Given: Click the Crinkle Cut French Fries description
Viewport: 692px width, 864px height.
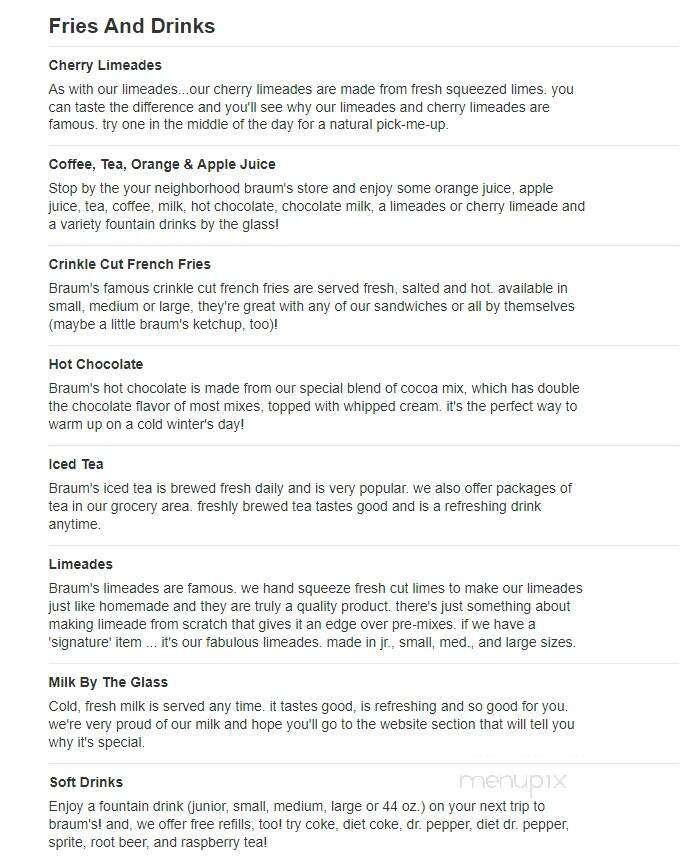Looking at the screenshot, I should click(312, 306).
